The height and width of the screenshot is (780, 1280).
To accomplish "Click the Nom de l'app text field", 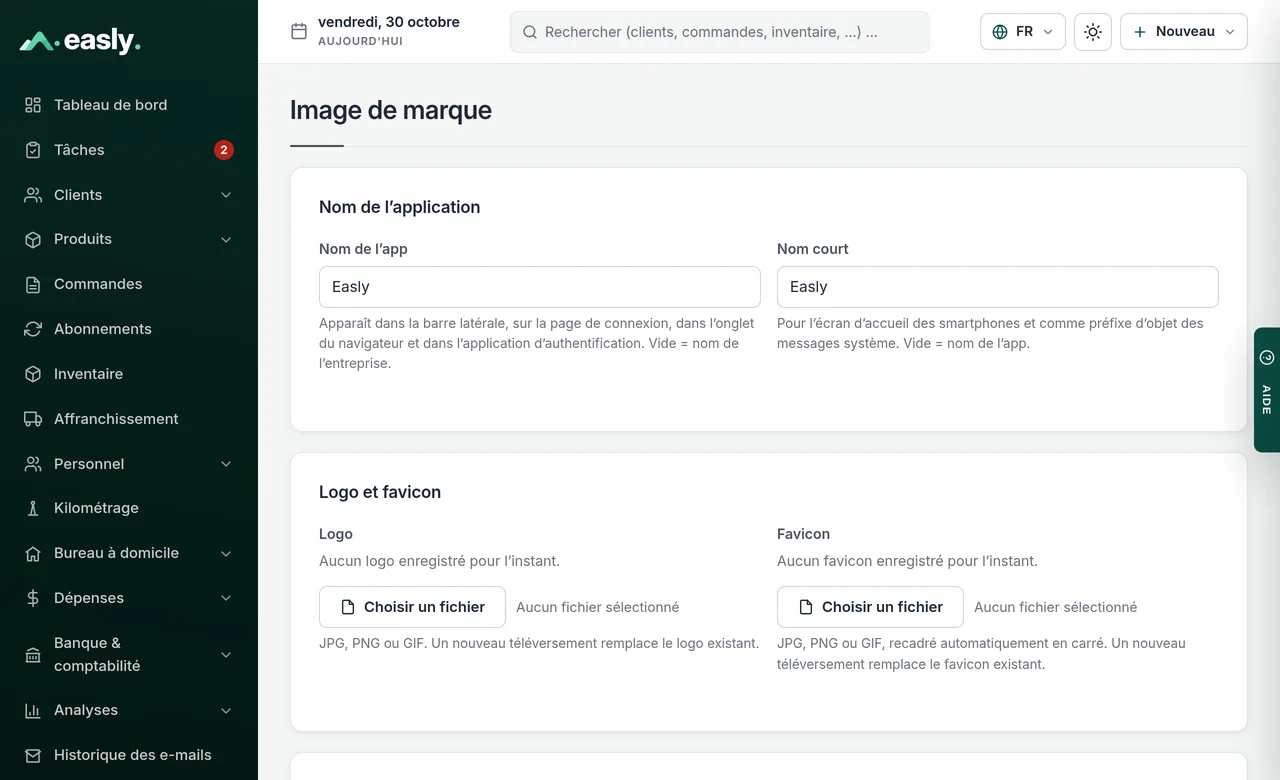I will pos(540,287).
